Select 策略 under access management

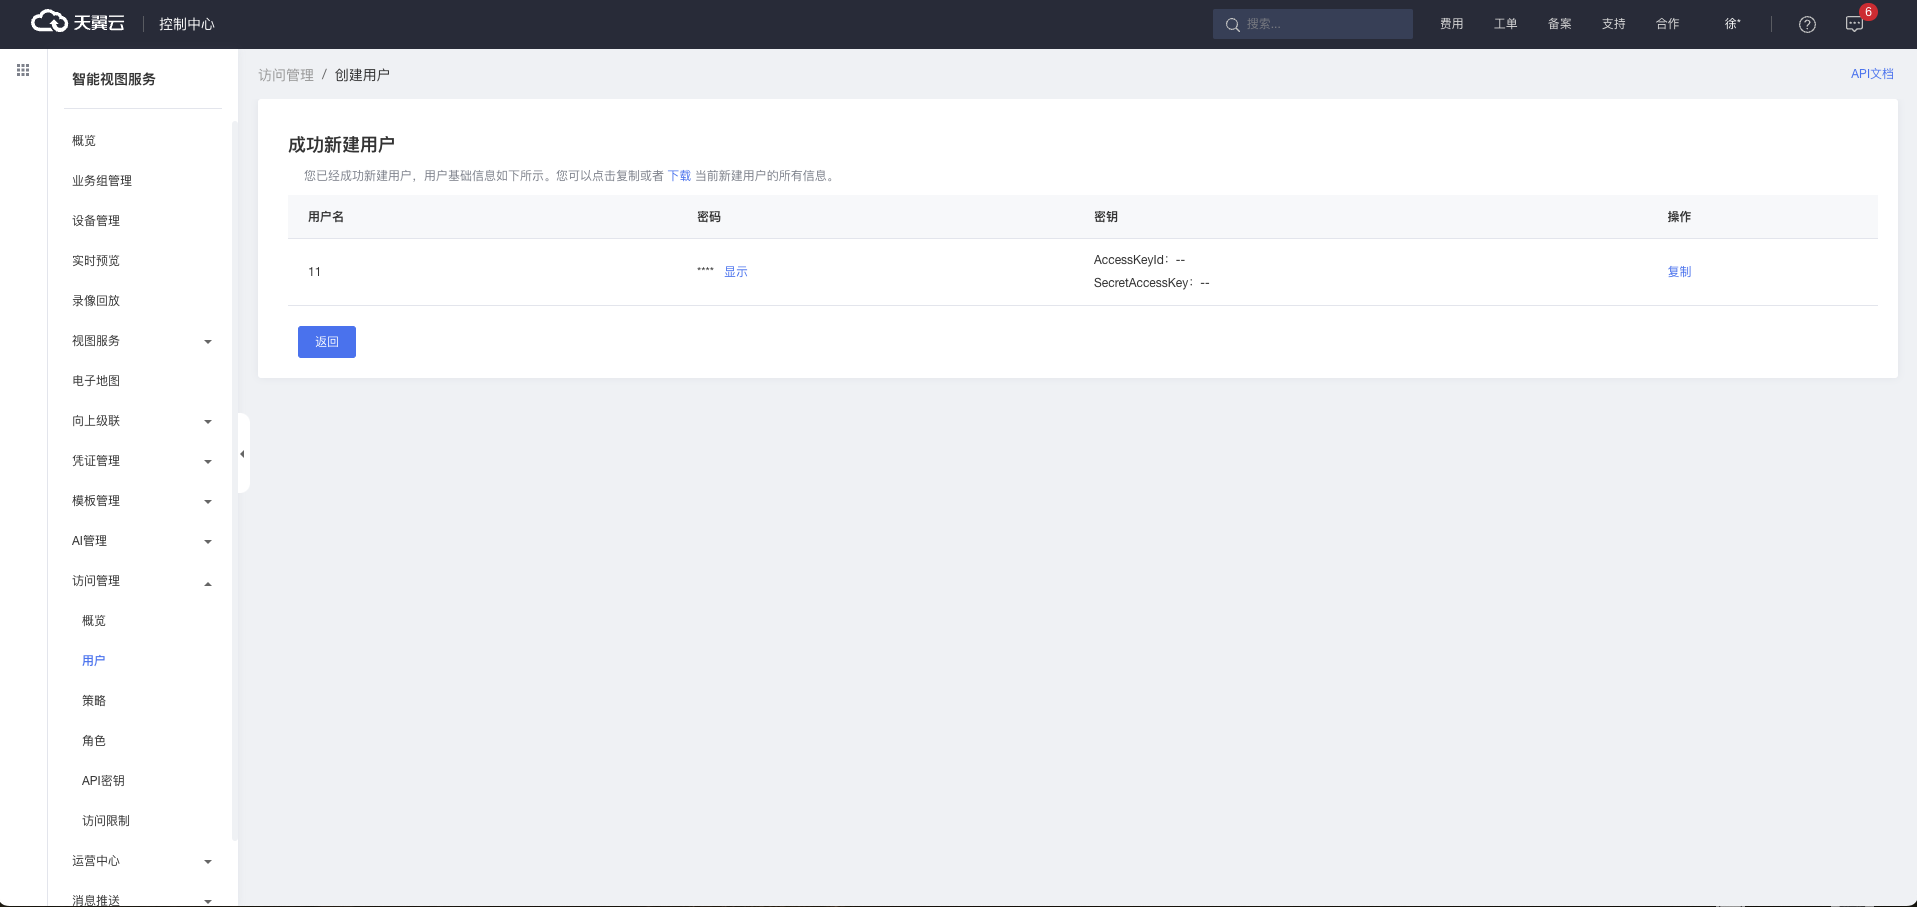tap(94, 701)
